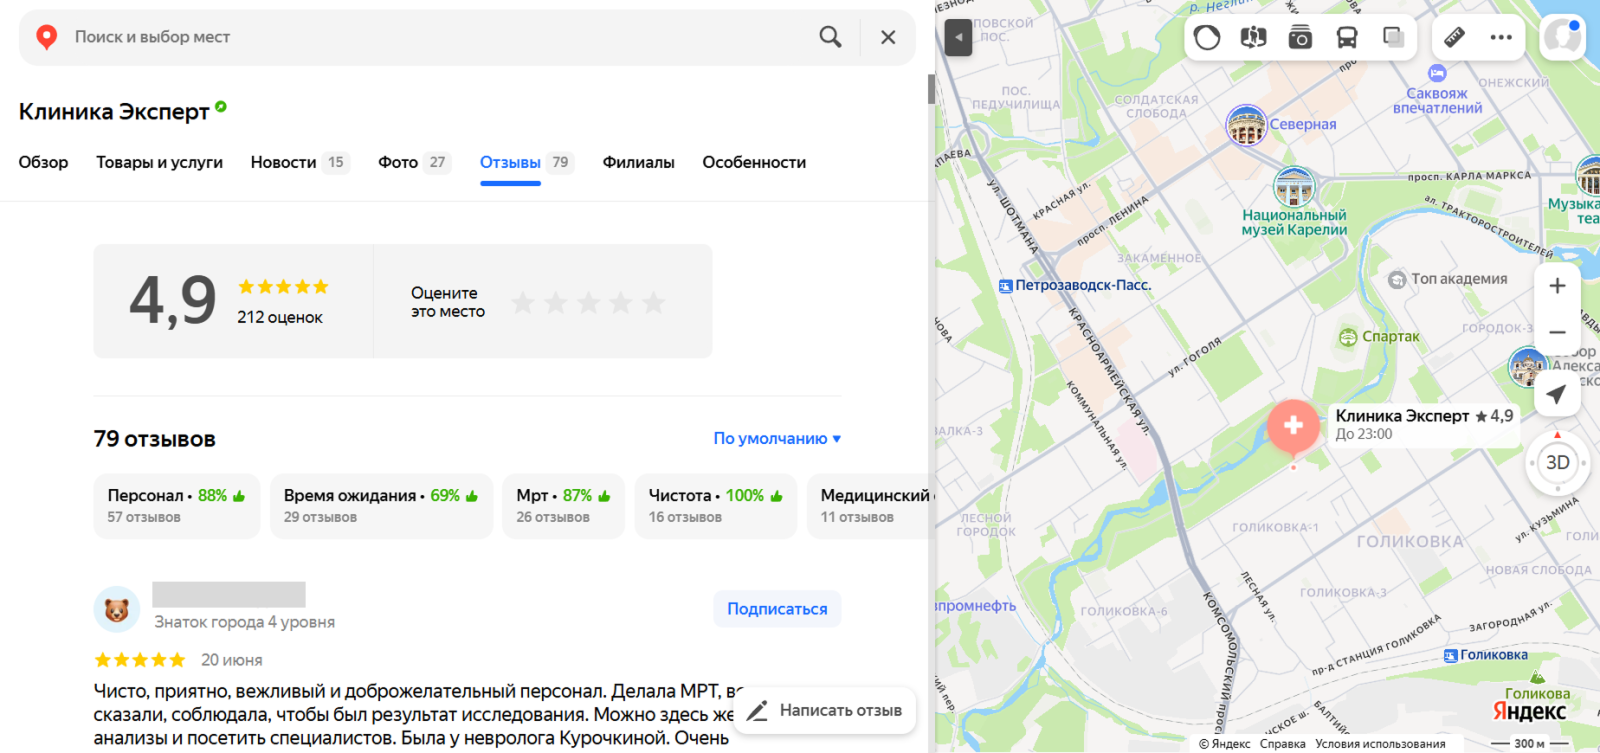Click the Поиск и выбор мест search field
The height and width of the screenshot is (753, 1600).
point(440,37)
